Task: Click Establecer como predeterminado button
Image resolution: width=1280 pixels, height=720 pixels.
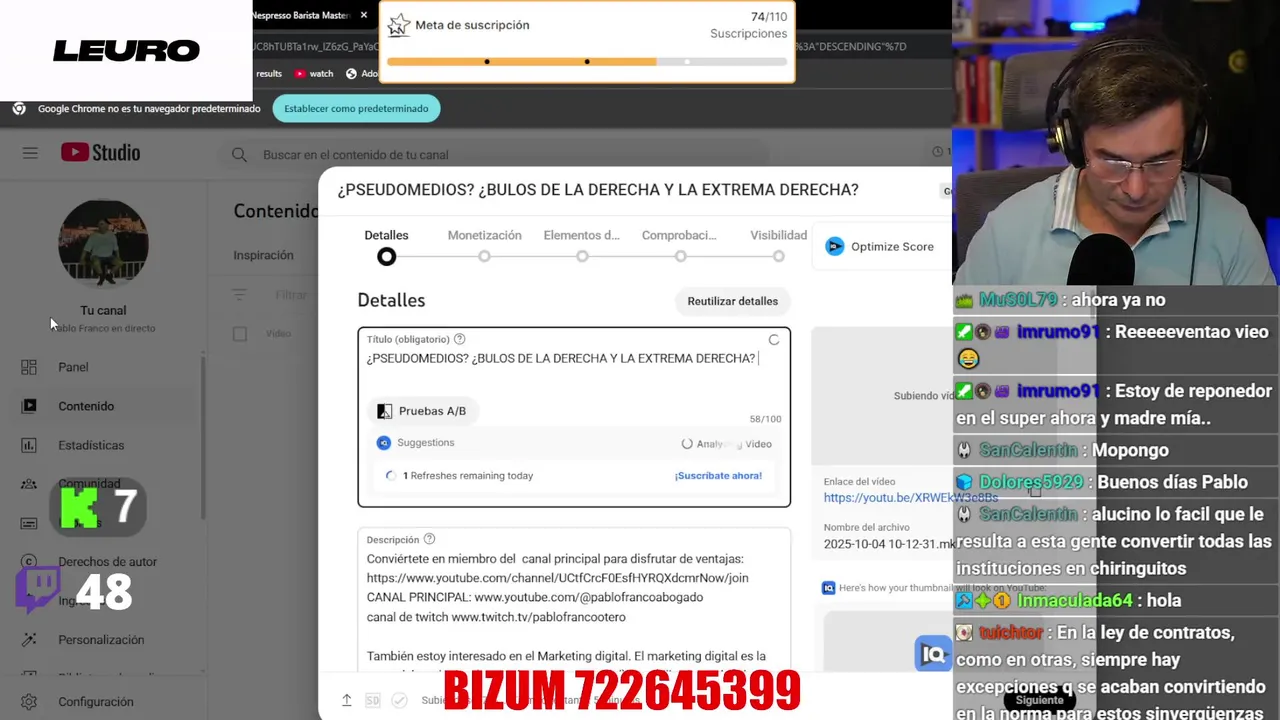Action: click(x=356, y=108)
